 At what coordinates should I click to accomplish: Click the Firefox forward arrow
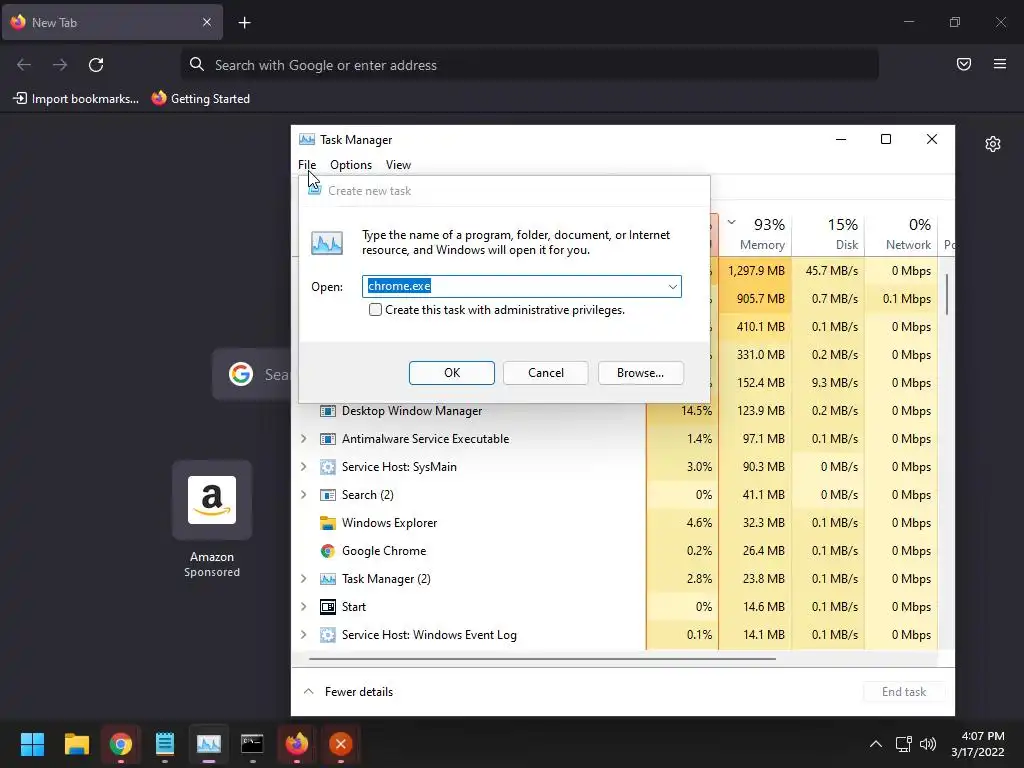point(60,65)
